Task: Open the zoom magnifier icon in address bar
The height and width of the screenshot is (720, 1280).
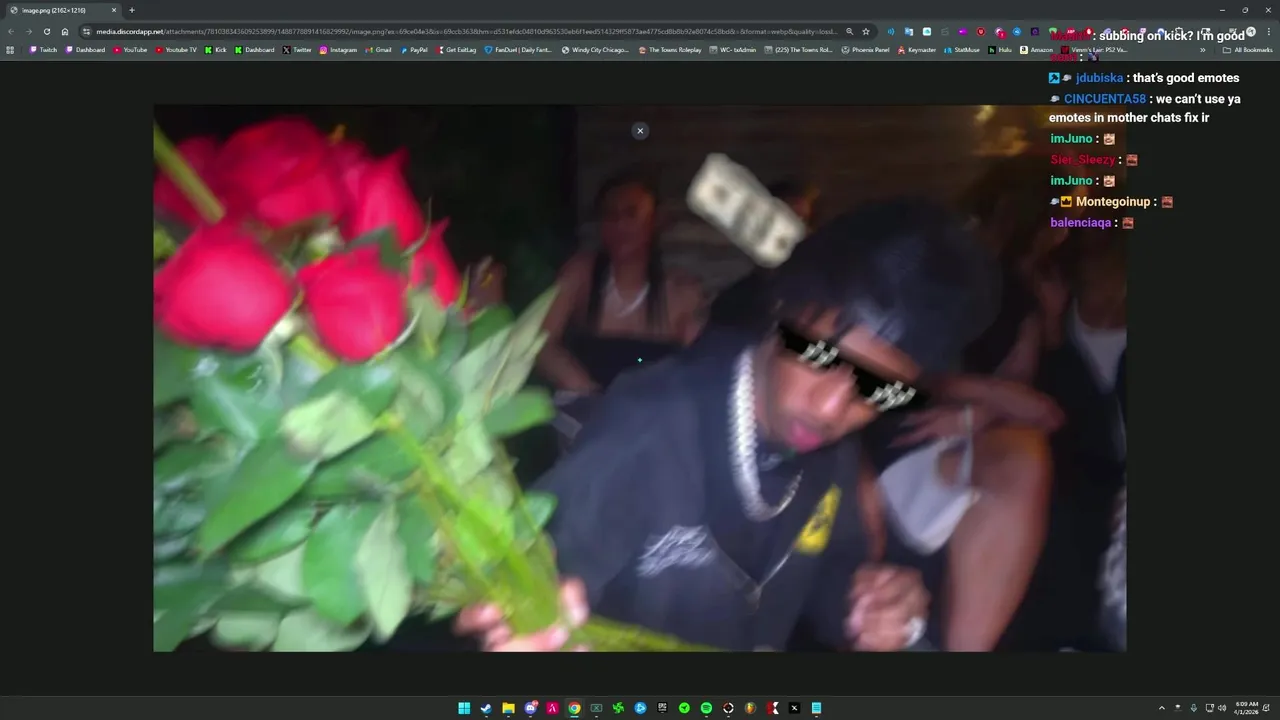Action: tap(850, 31)
